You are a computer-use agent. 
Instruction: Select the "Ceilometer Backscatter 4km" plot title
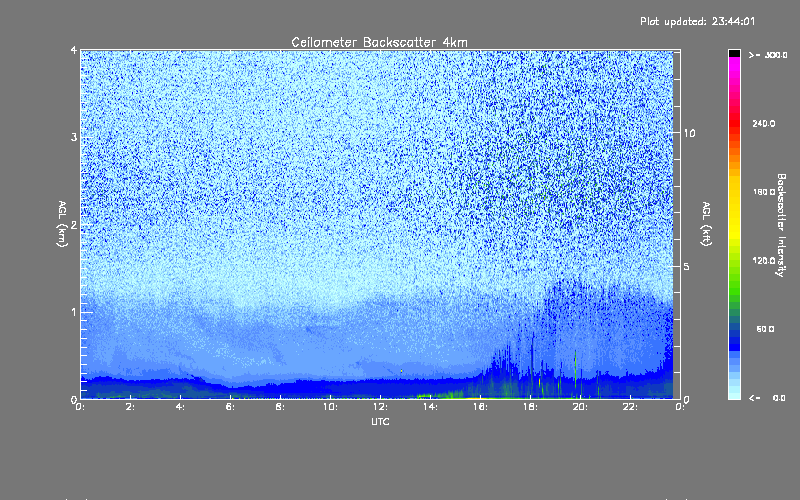pyautogui.click(x=380, y=42)
